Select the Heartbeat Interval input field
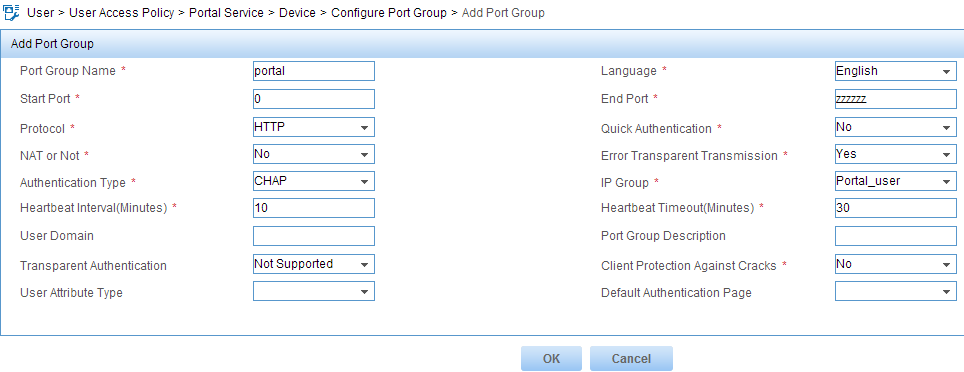Image resolution: width=964 pixels, height=372 pixels. click(x=314, y=208)
